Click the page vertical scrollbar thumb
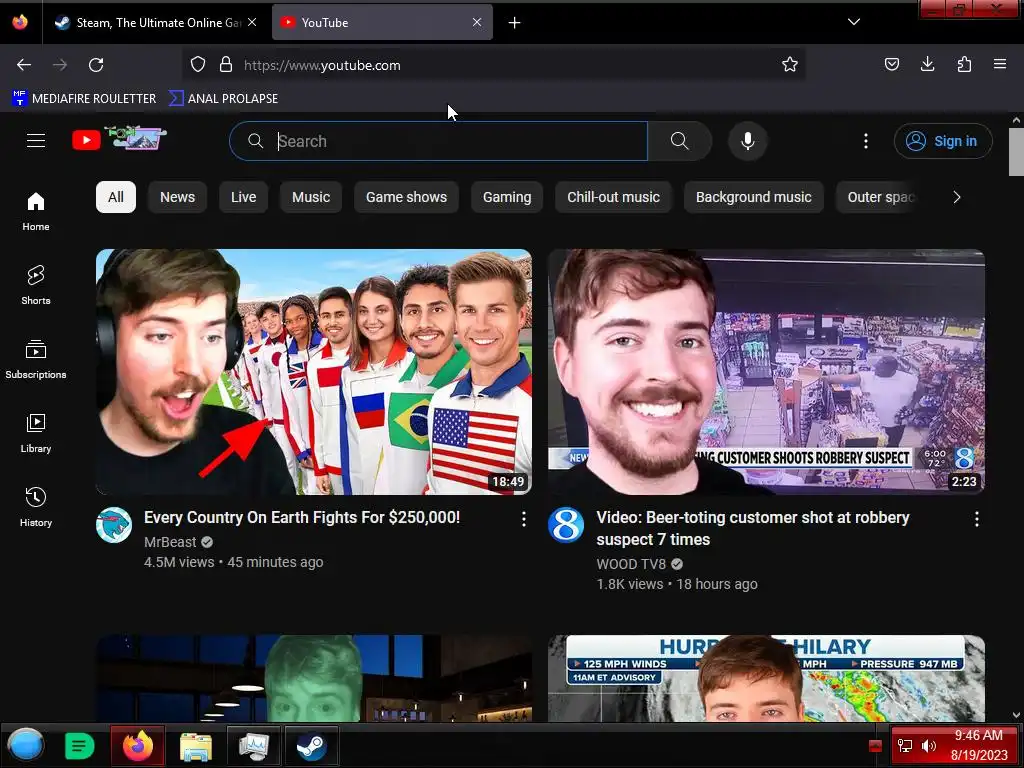Viewport: 1024px width, 768px height. tap(1016, 152)
